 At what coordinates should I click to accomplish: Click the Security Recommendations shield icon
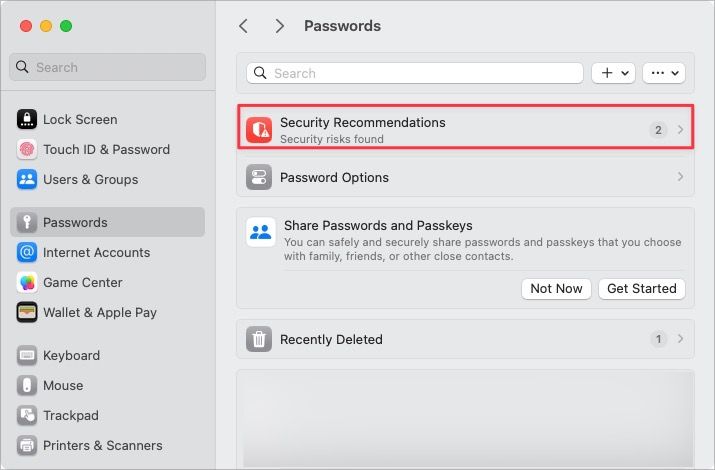click(x=259, y=130)
